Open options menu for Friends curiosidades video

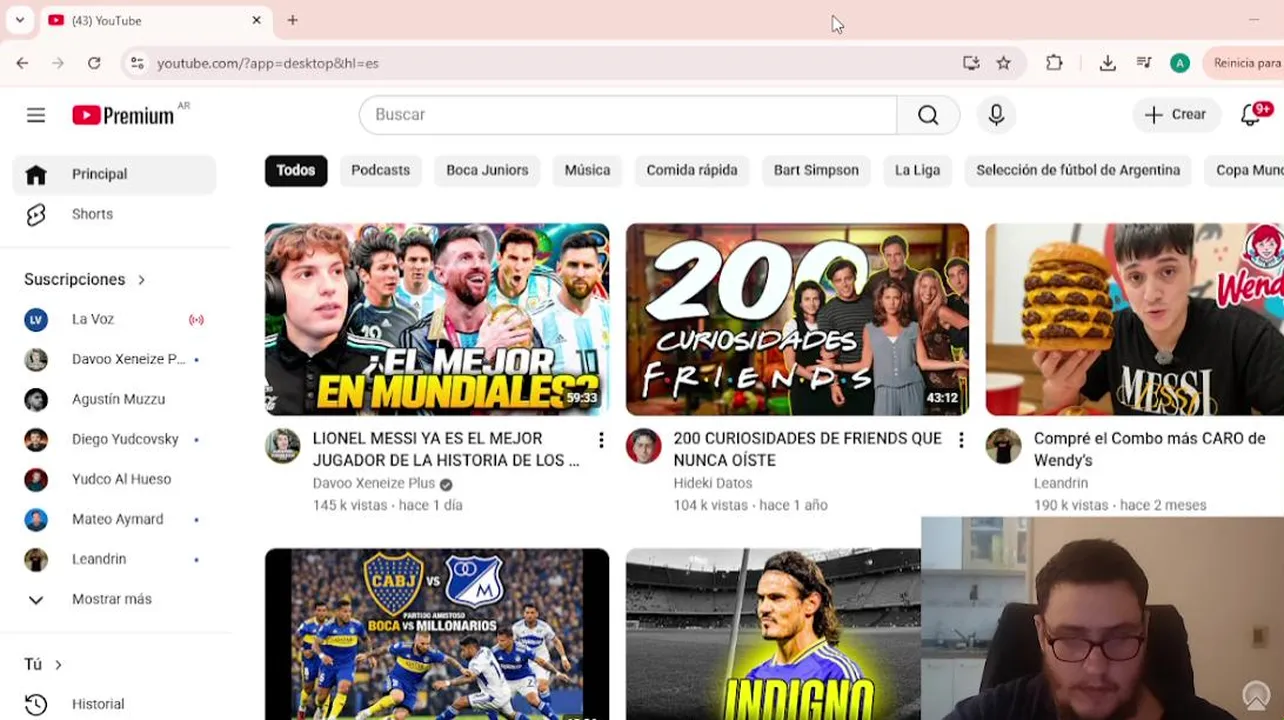pyautogui.click(x=961, y=440)
